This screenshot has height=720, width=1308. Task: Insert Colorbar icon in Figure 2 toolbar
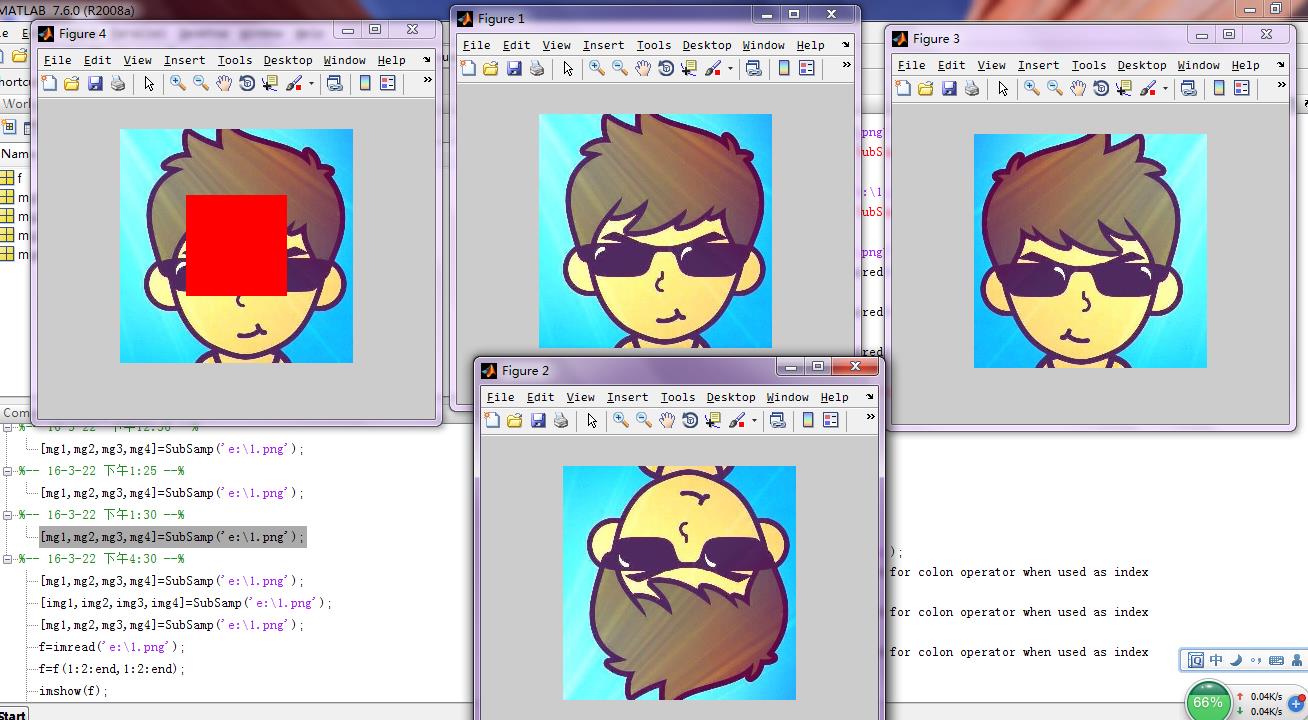point(808,420)
